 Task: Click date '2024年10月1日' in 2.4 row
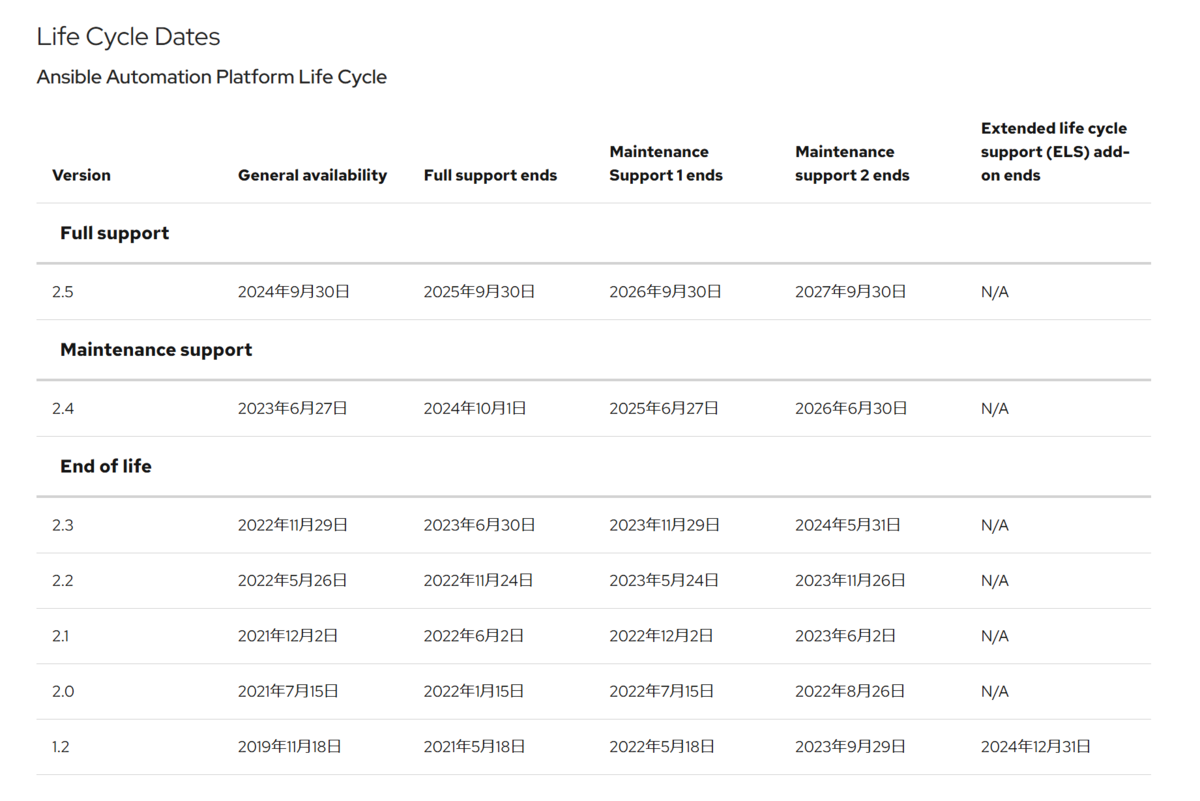click(475, 408)
